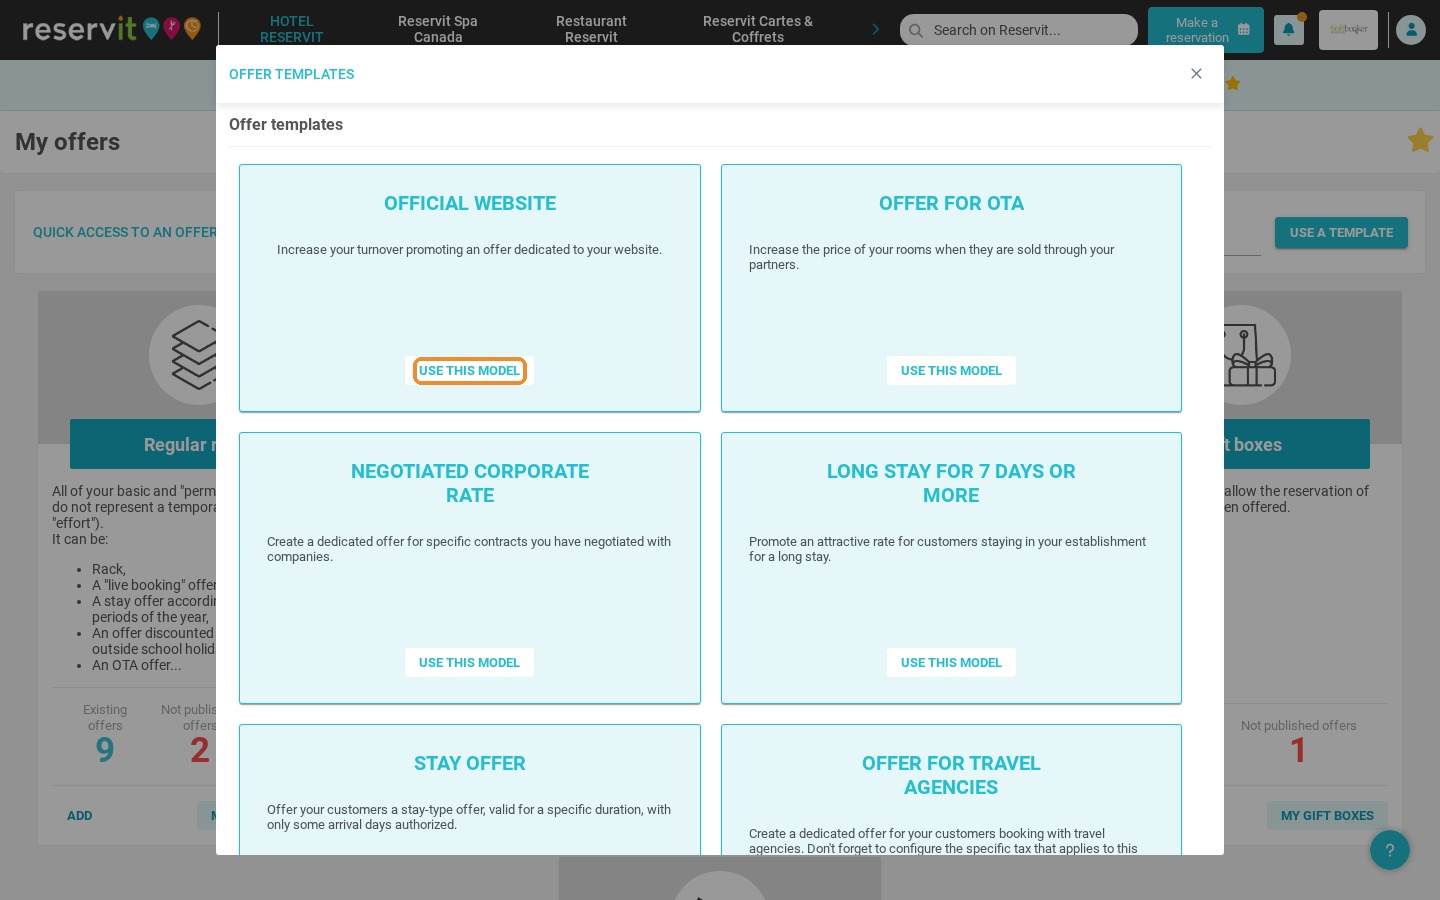1440x900 pixels.
Task: Click the small star in breadcrumb bar
Action: [1233, 83]
